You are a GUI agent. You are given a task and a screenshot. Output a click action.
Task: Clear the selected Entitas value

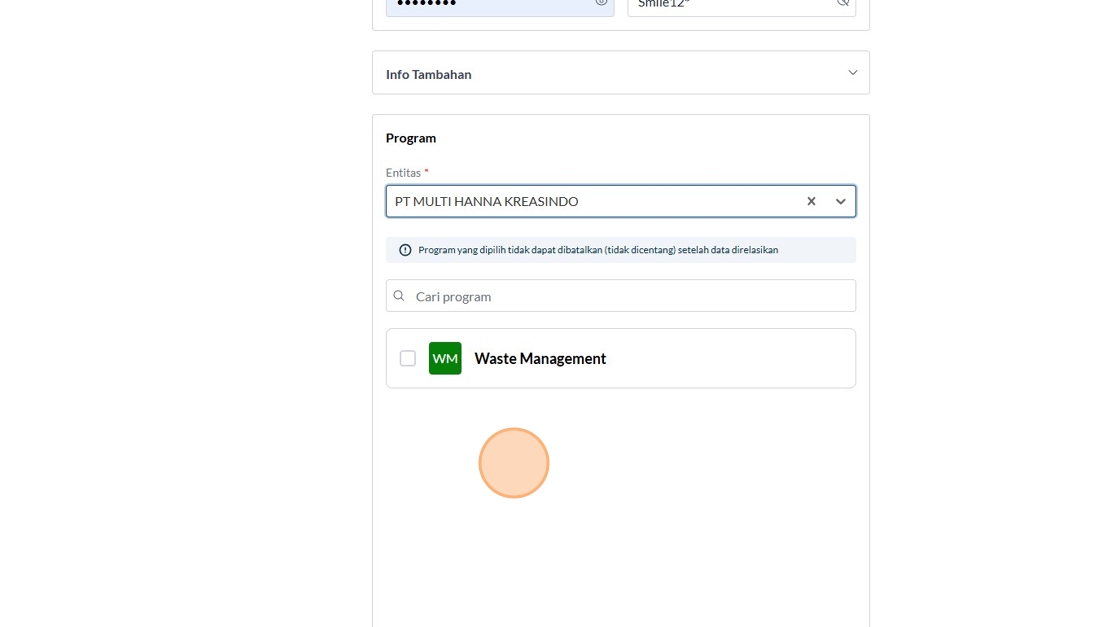point(811,202)
